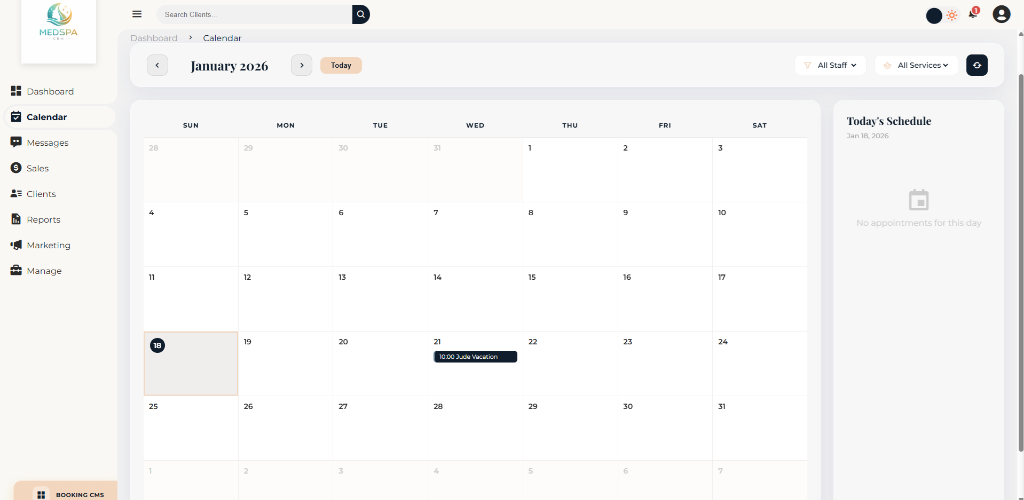Screen dimensions: 1024x500
Task: Select January 31 date cell
Action: pos(760,428)
